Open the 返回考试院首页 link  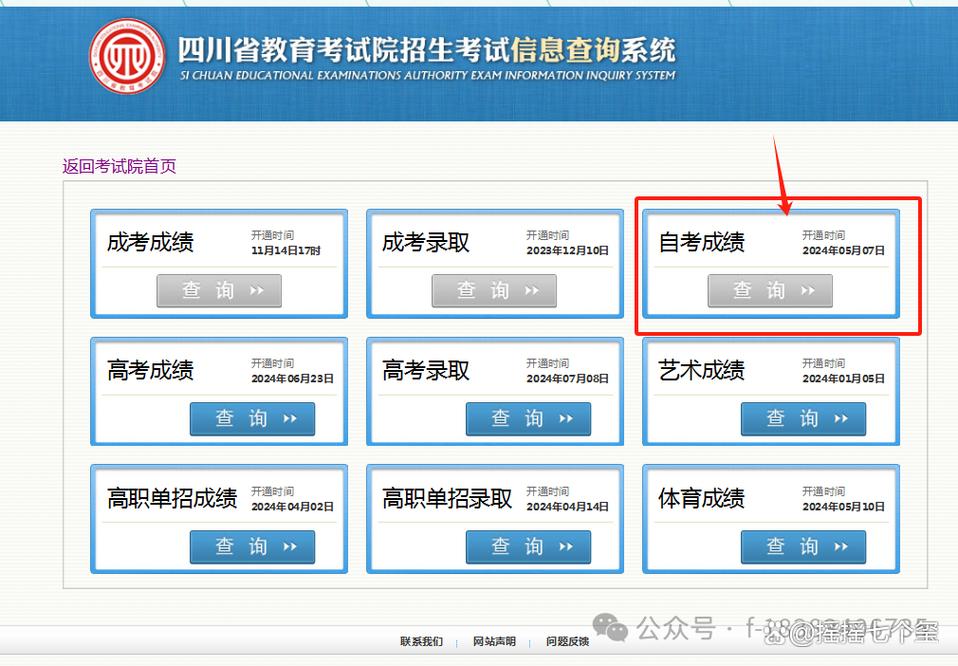[118, 165]
